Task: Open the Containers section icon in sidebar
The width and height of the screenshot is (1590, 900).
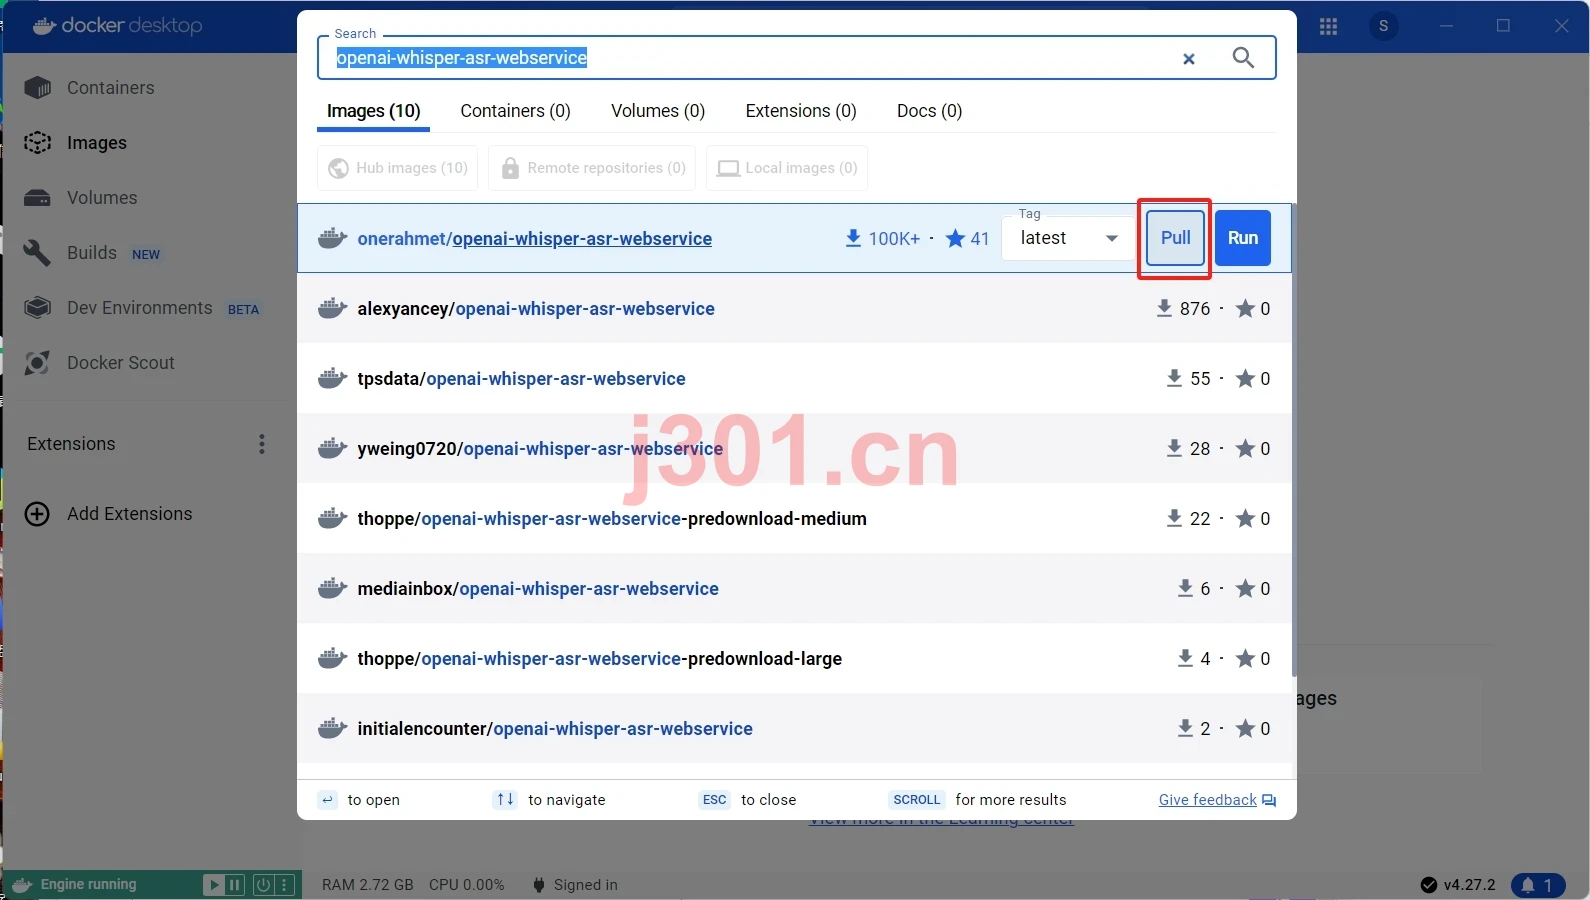Action: click(x=38, y=88)
